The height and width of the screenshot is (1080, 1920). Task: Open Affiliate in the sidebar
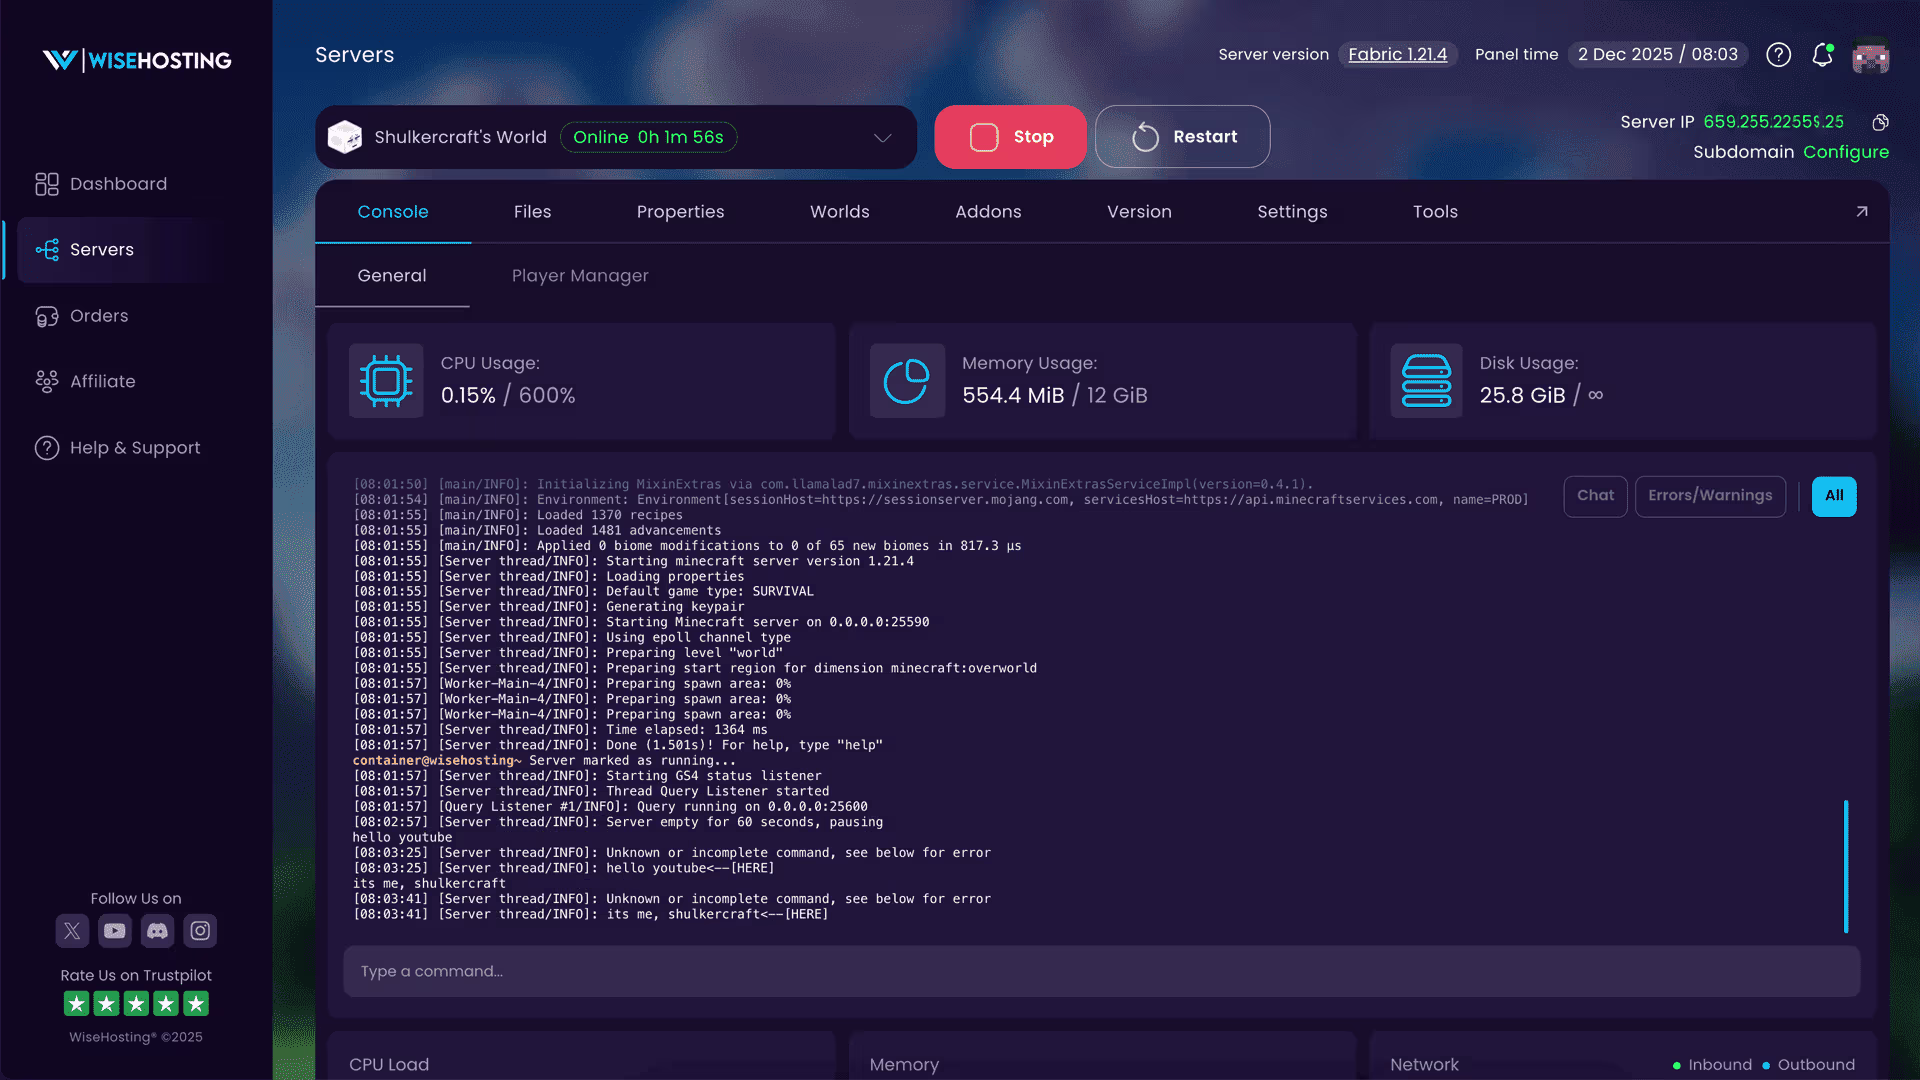click(x=85, y=381)
